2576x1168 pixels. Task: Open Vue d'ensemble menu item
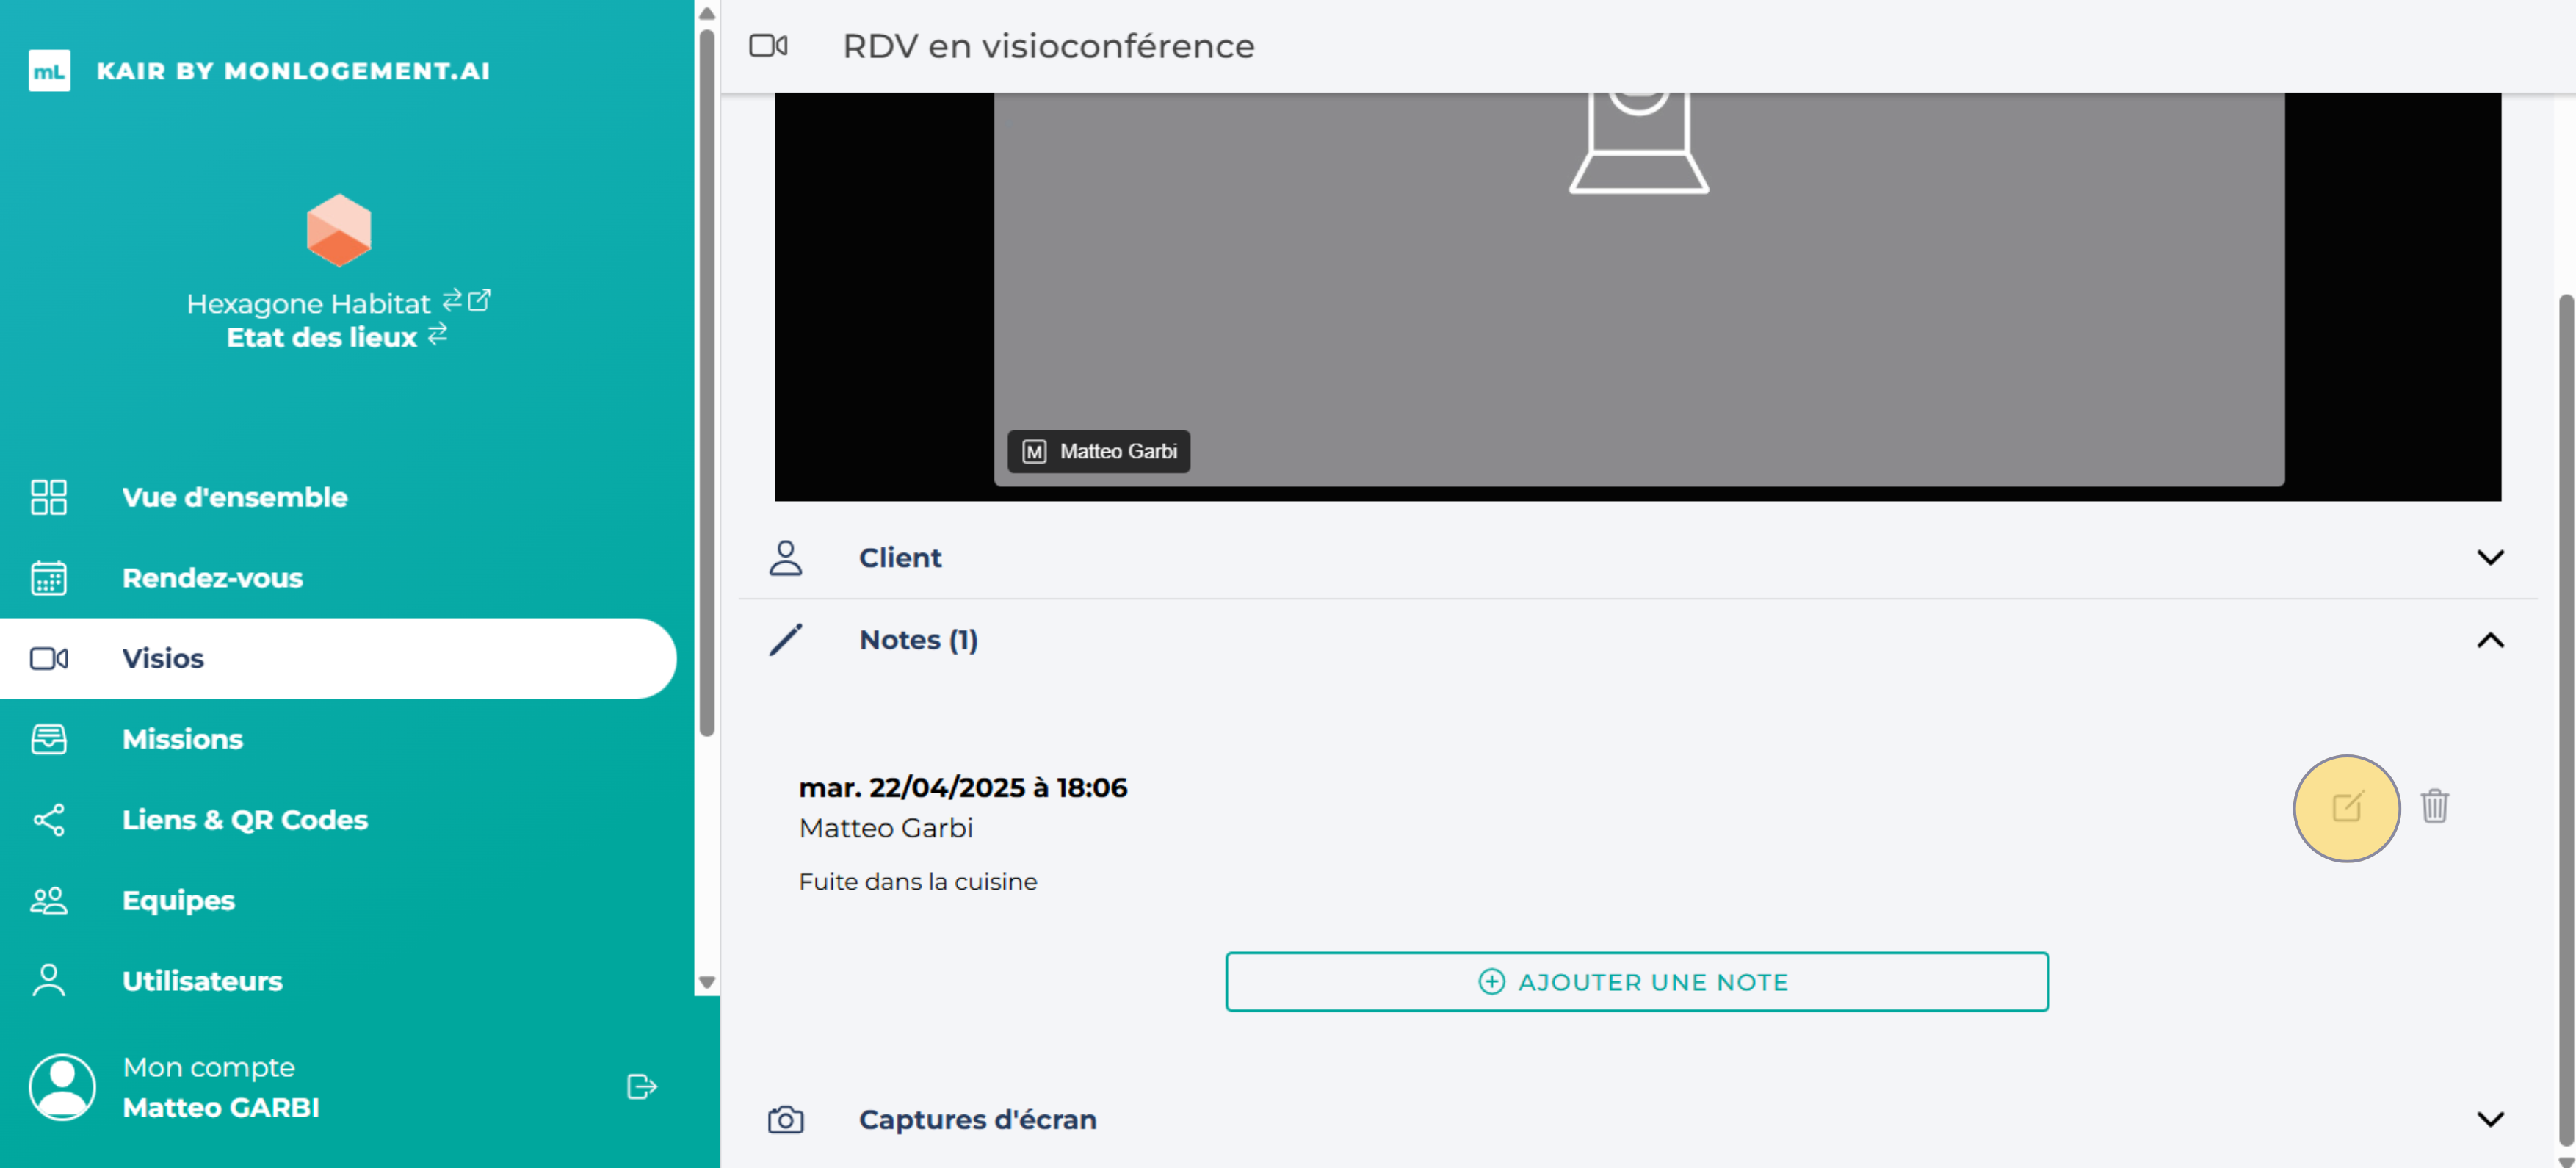[x=234, y=497]
